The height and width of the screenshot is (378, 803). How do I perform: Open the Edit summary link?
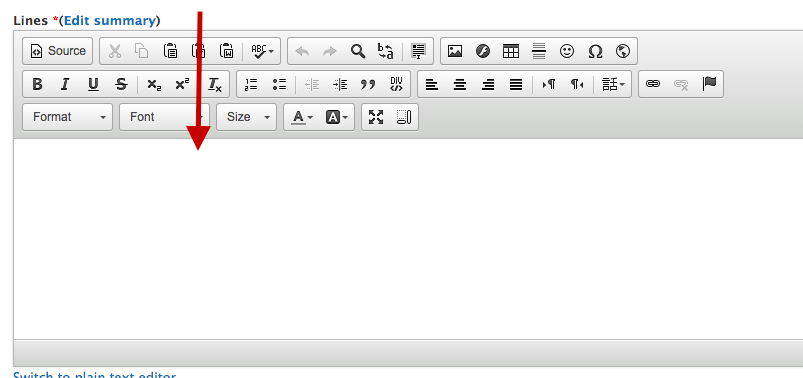click(110, 20)
